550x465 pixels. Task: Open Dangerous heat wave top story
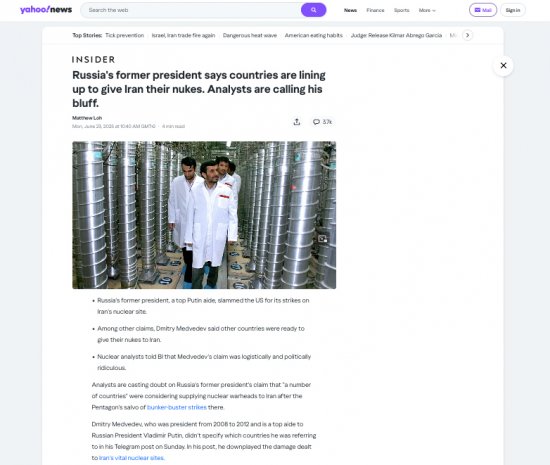250,35
